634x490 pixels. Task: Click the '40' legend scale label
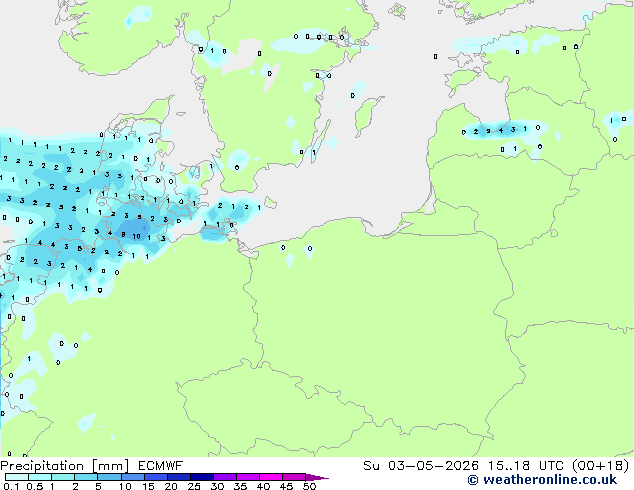[263, 486]
